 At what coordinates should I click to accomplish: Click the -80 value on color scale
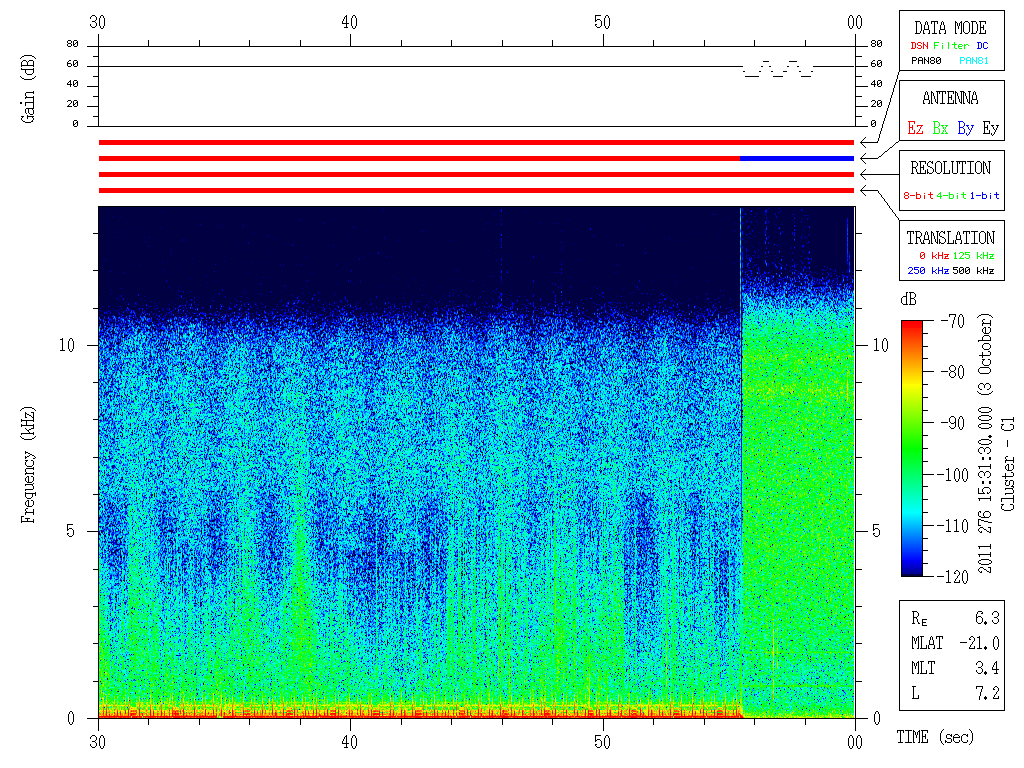coord(953,372)
